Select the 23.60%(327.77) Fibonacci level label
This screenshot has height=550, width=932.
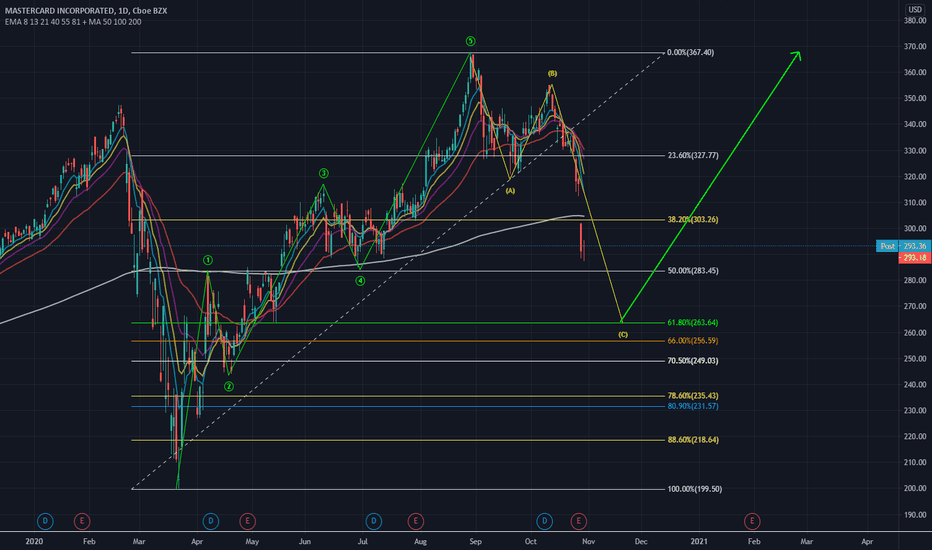pos(693,155)
